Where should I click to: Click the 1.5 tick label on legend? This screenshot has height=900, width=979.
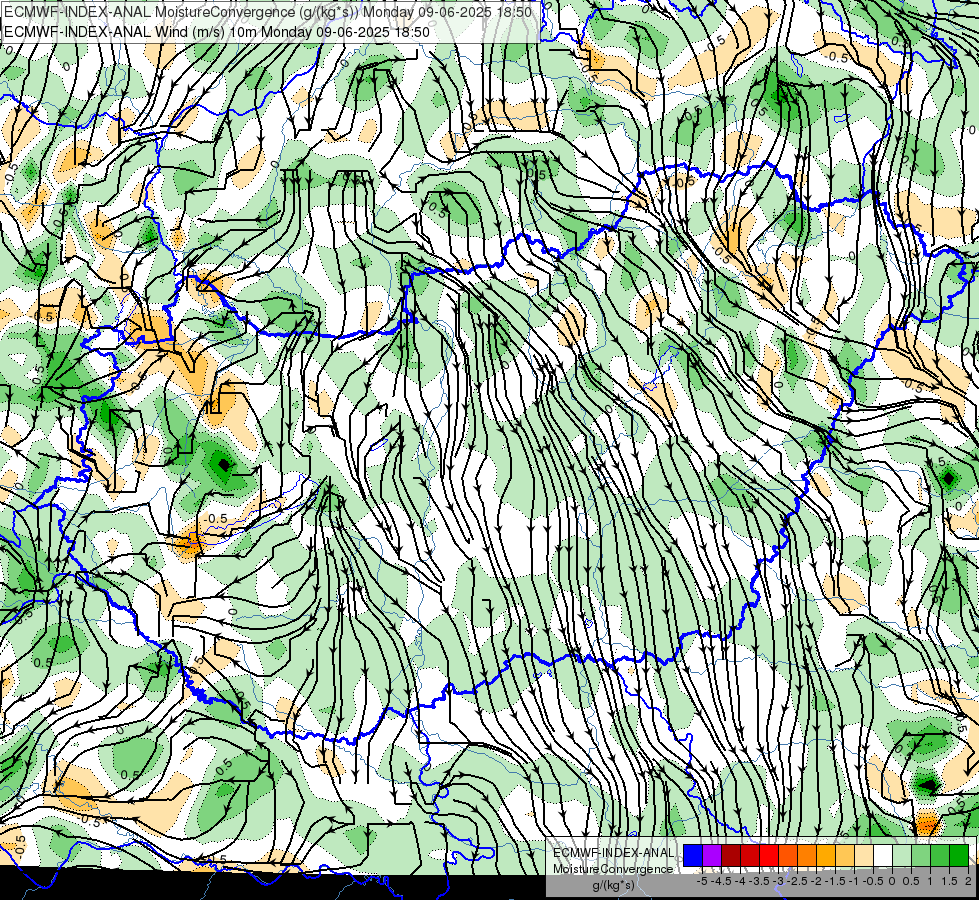[x=950, y=881]
